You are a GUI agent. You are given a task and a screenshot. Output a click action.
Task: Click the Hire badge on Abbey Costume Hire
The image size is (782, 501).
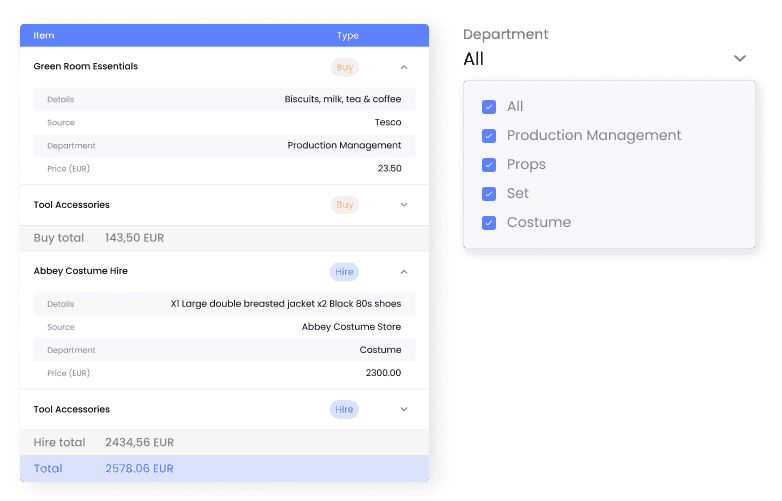tap(344, 272)
